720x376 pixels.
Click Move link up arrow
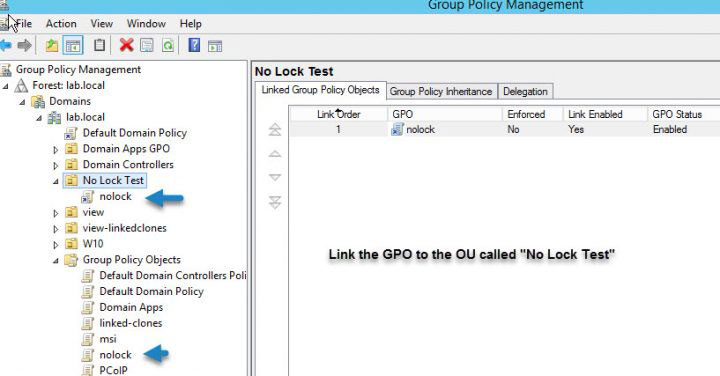(275, 154)
